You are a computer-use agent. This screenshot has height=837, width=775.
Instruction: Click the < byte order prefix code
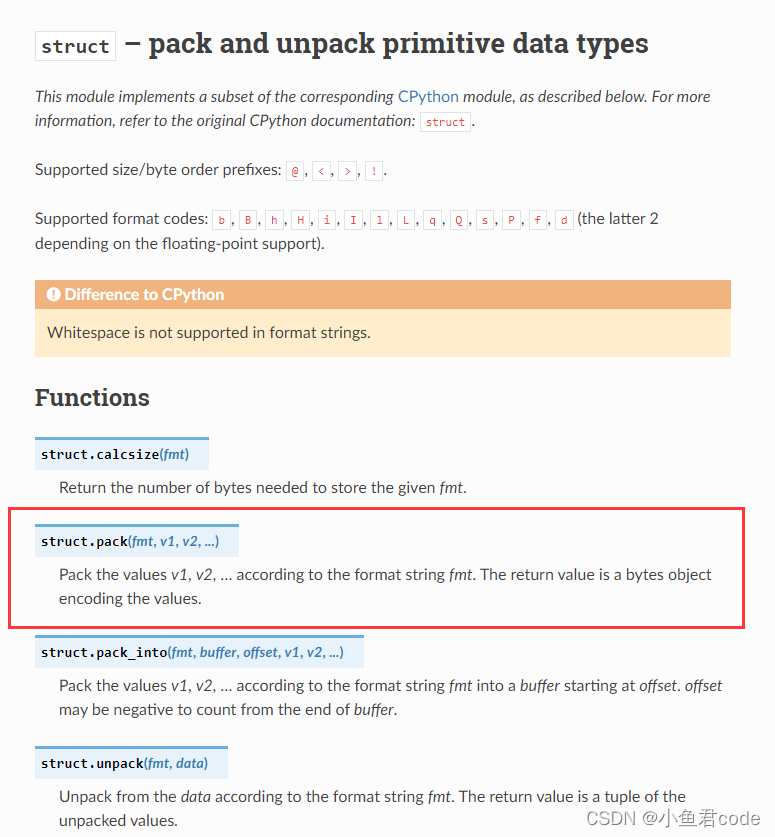pyautogui.click(x=321, y=171)
